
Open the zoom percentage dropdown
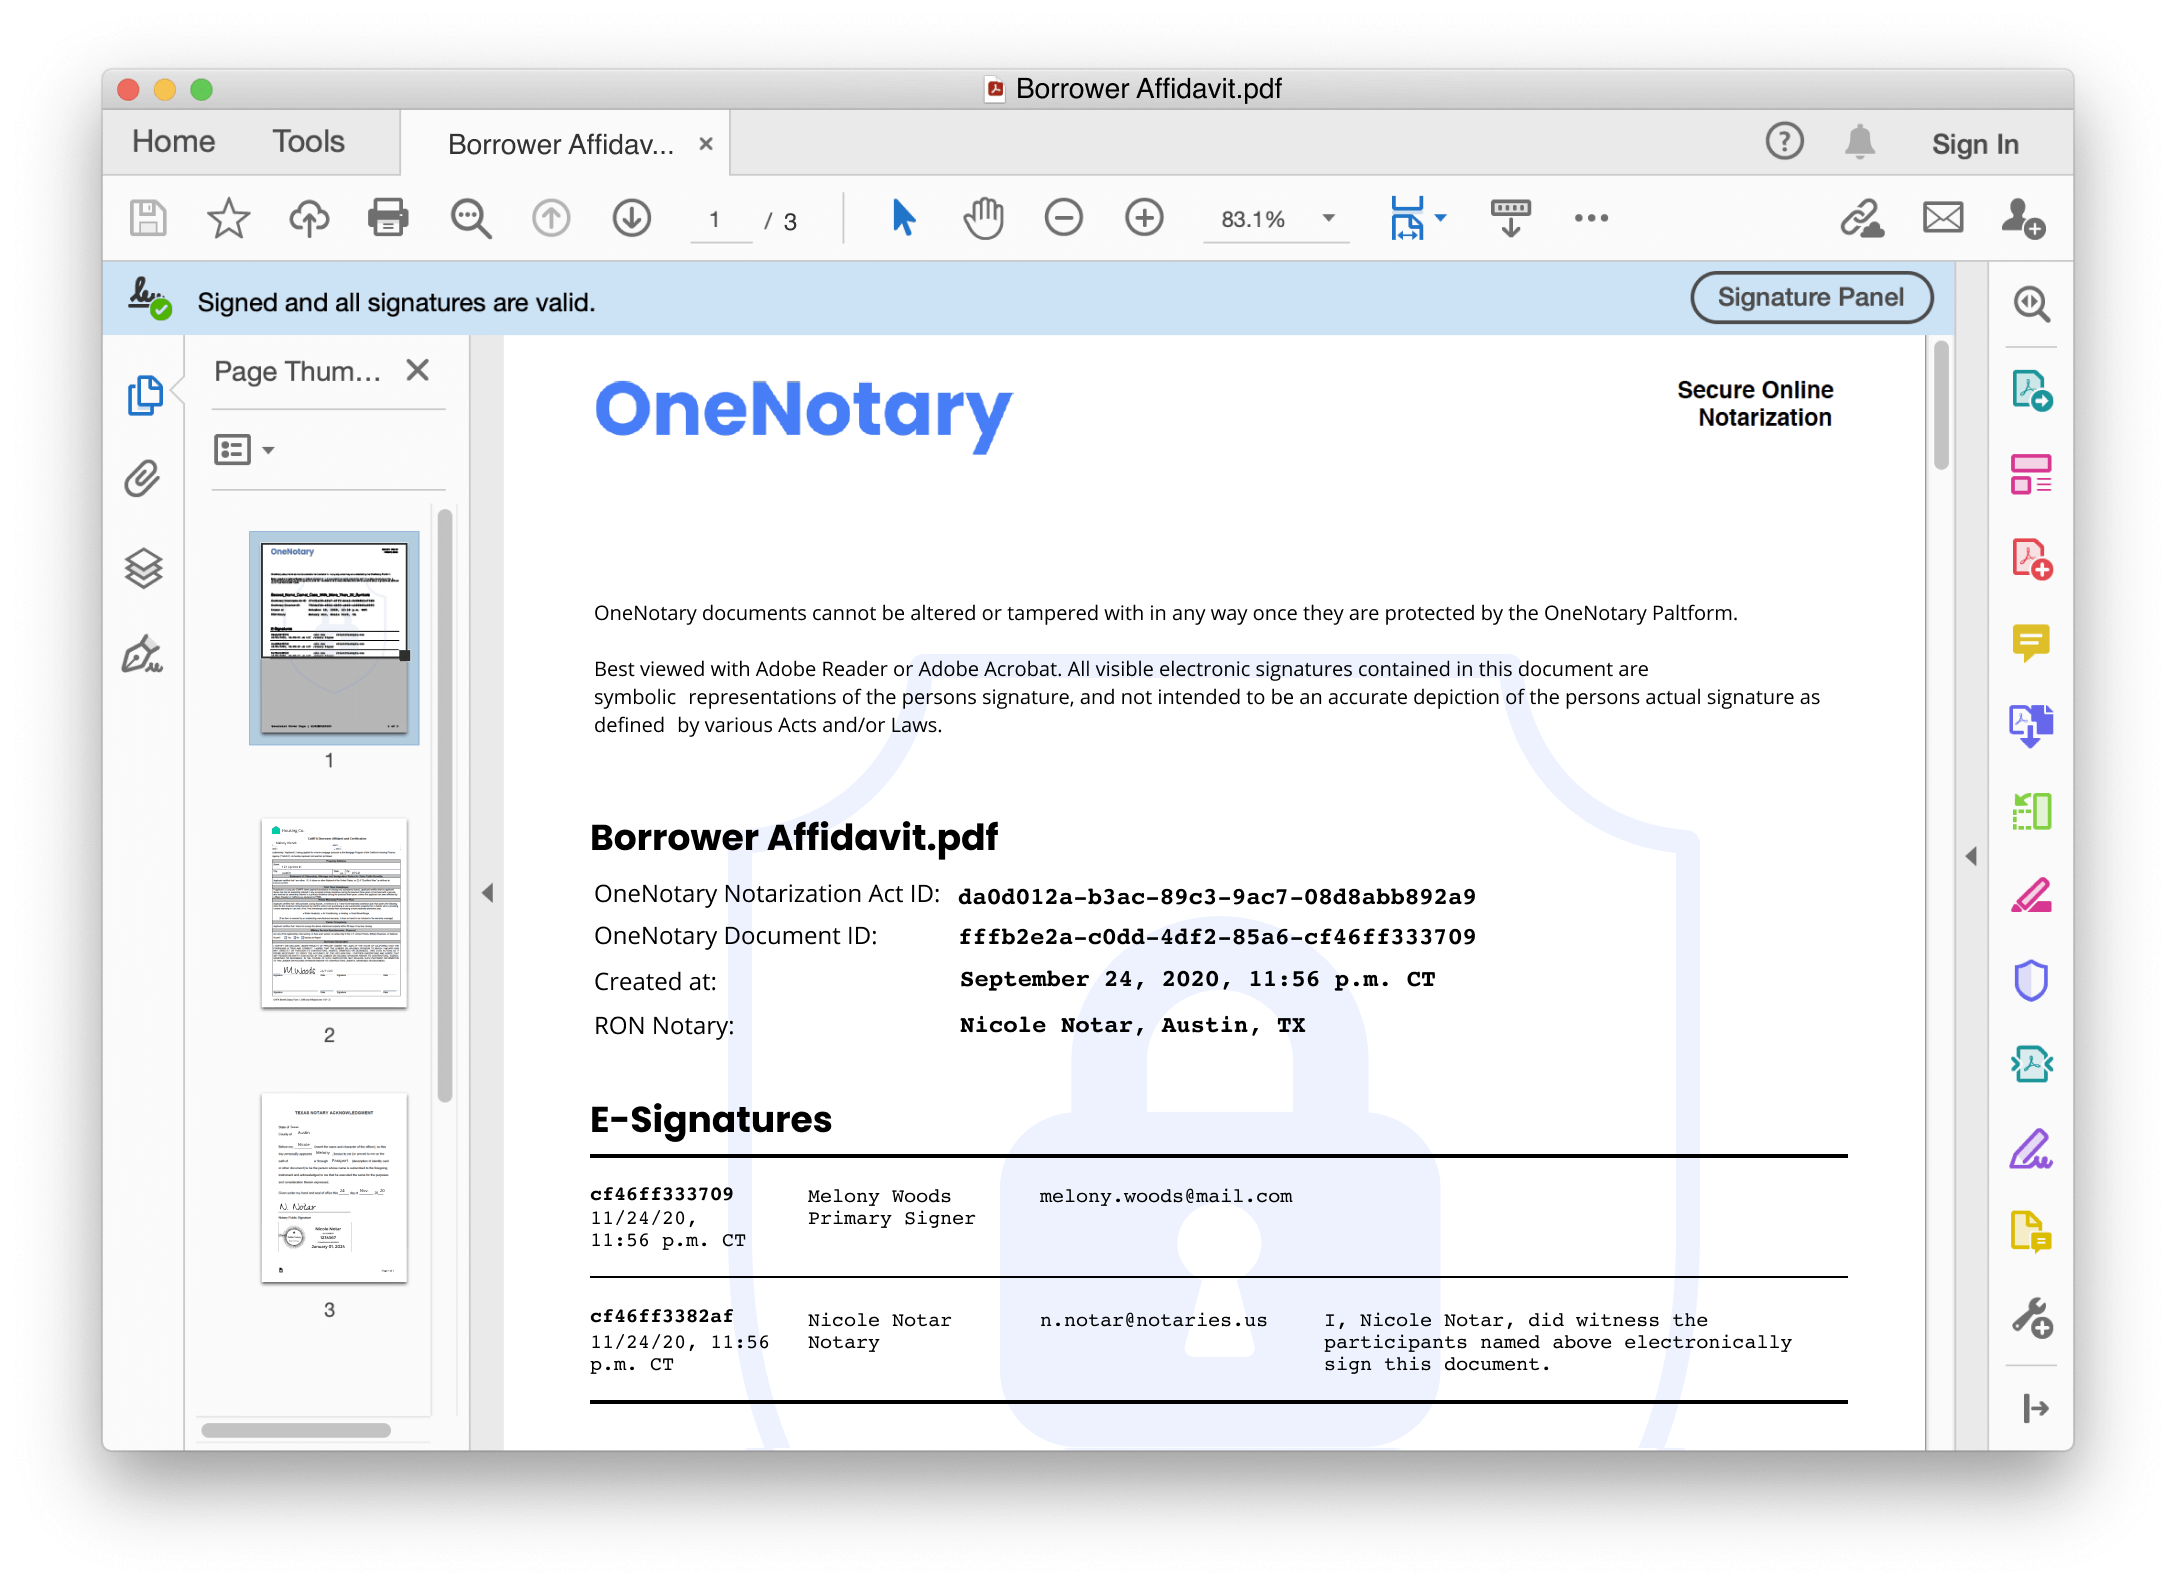pos(1329,218)
